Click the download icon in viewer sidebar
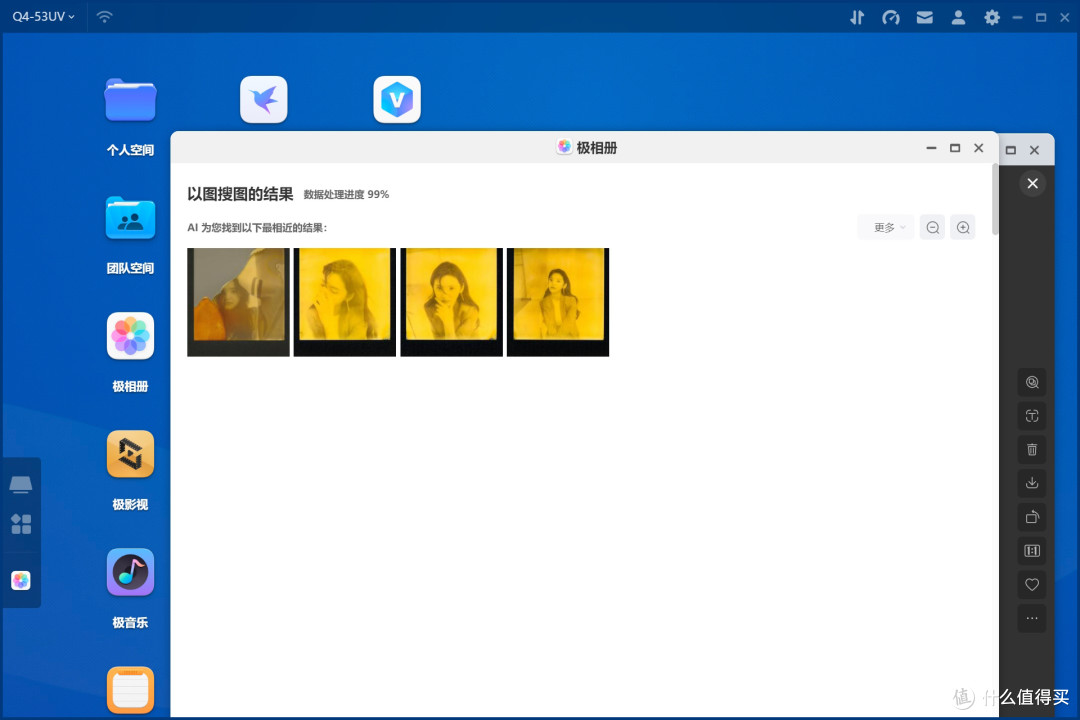The image size is (1080, 720). click(1032, 483)
